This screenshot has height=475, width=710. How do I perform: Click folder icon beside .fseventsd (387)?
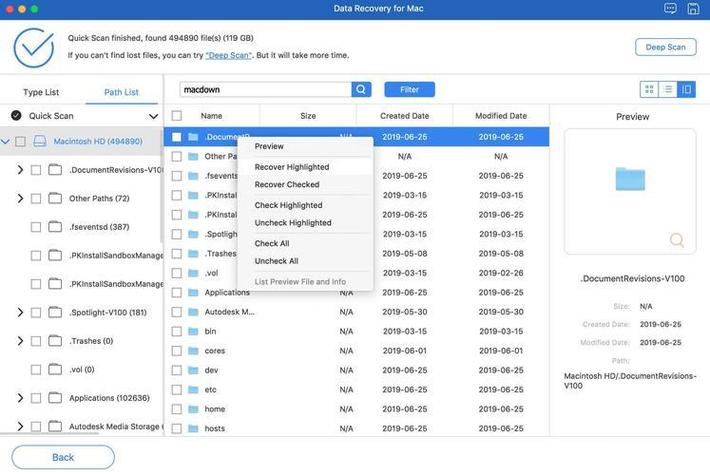[x=55, y=226]
